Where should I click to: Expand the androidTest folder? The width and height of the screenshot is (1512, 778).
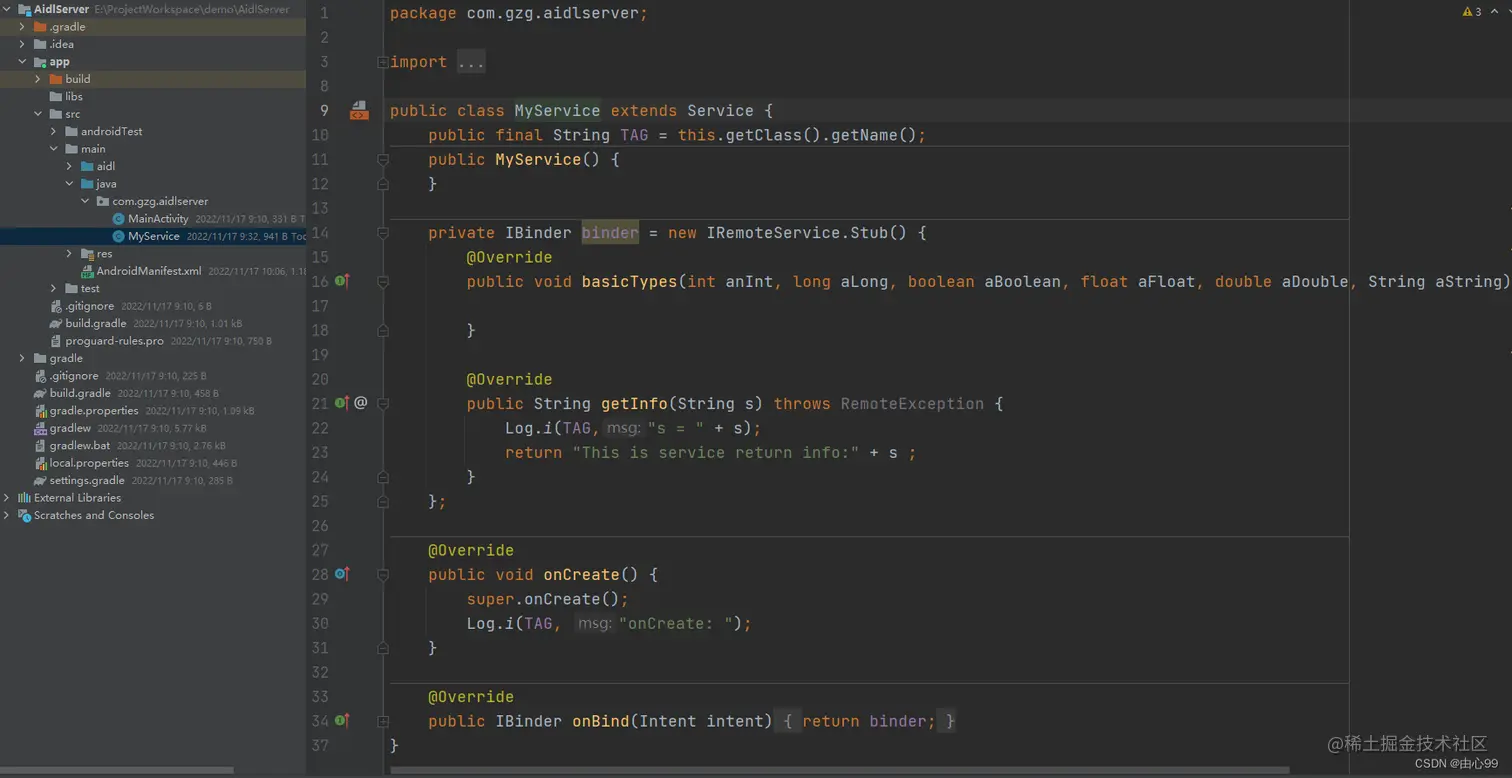click(54, 132)
